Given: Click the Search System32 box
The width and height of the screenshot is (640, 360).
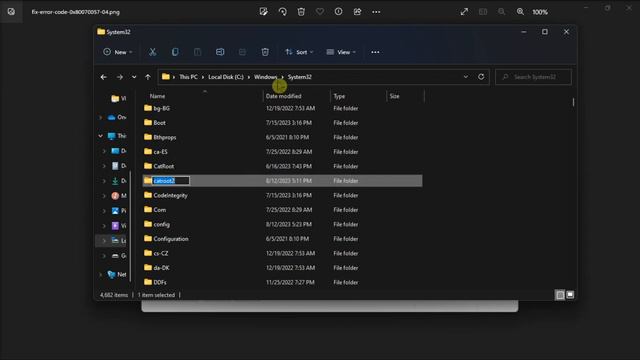Looking at the screenshot, I should click(533, 77).
